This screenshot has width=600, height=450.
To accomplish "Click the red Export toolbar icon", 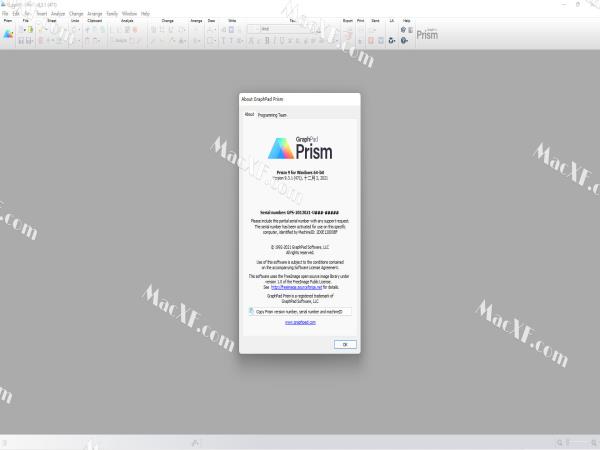I will coord(348,35).
